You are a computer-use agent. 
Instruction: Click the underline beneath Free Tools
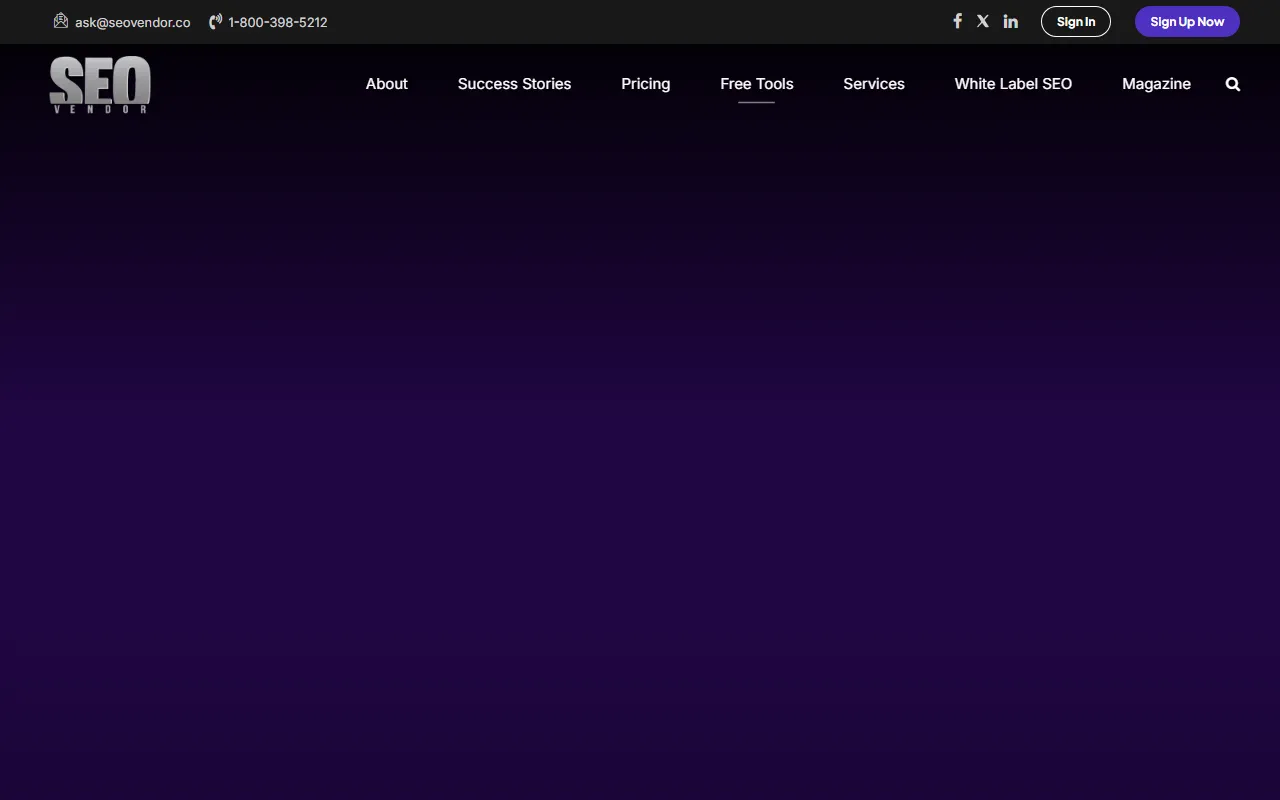click(756, 102)
